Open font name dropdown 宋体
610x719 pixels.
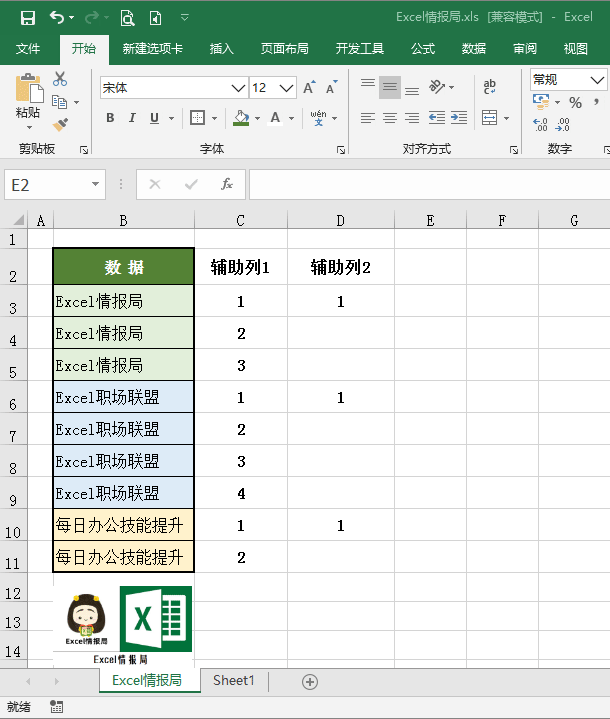click(x=238, y=88)
